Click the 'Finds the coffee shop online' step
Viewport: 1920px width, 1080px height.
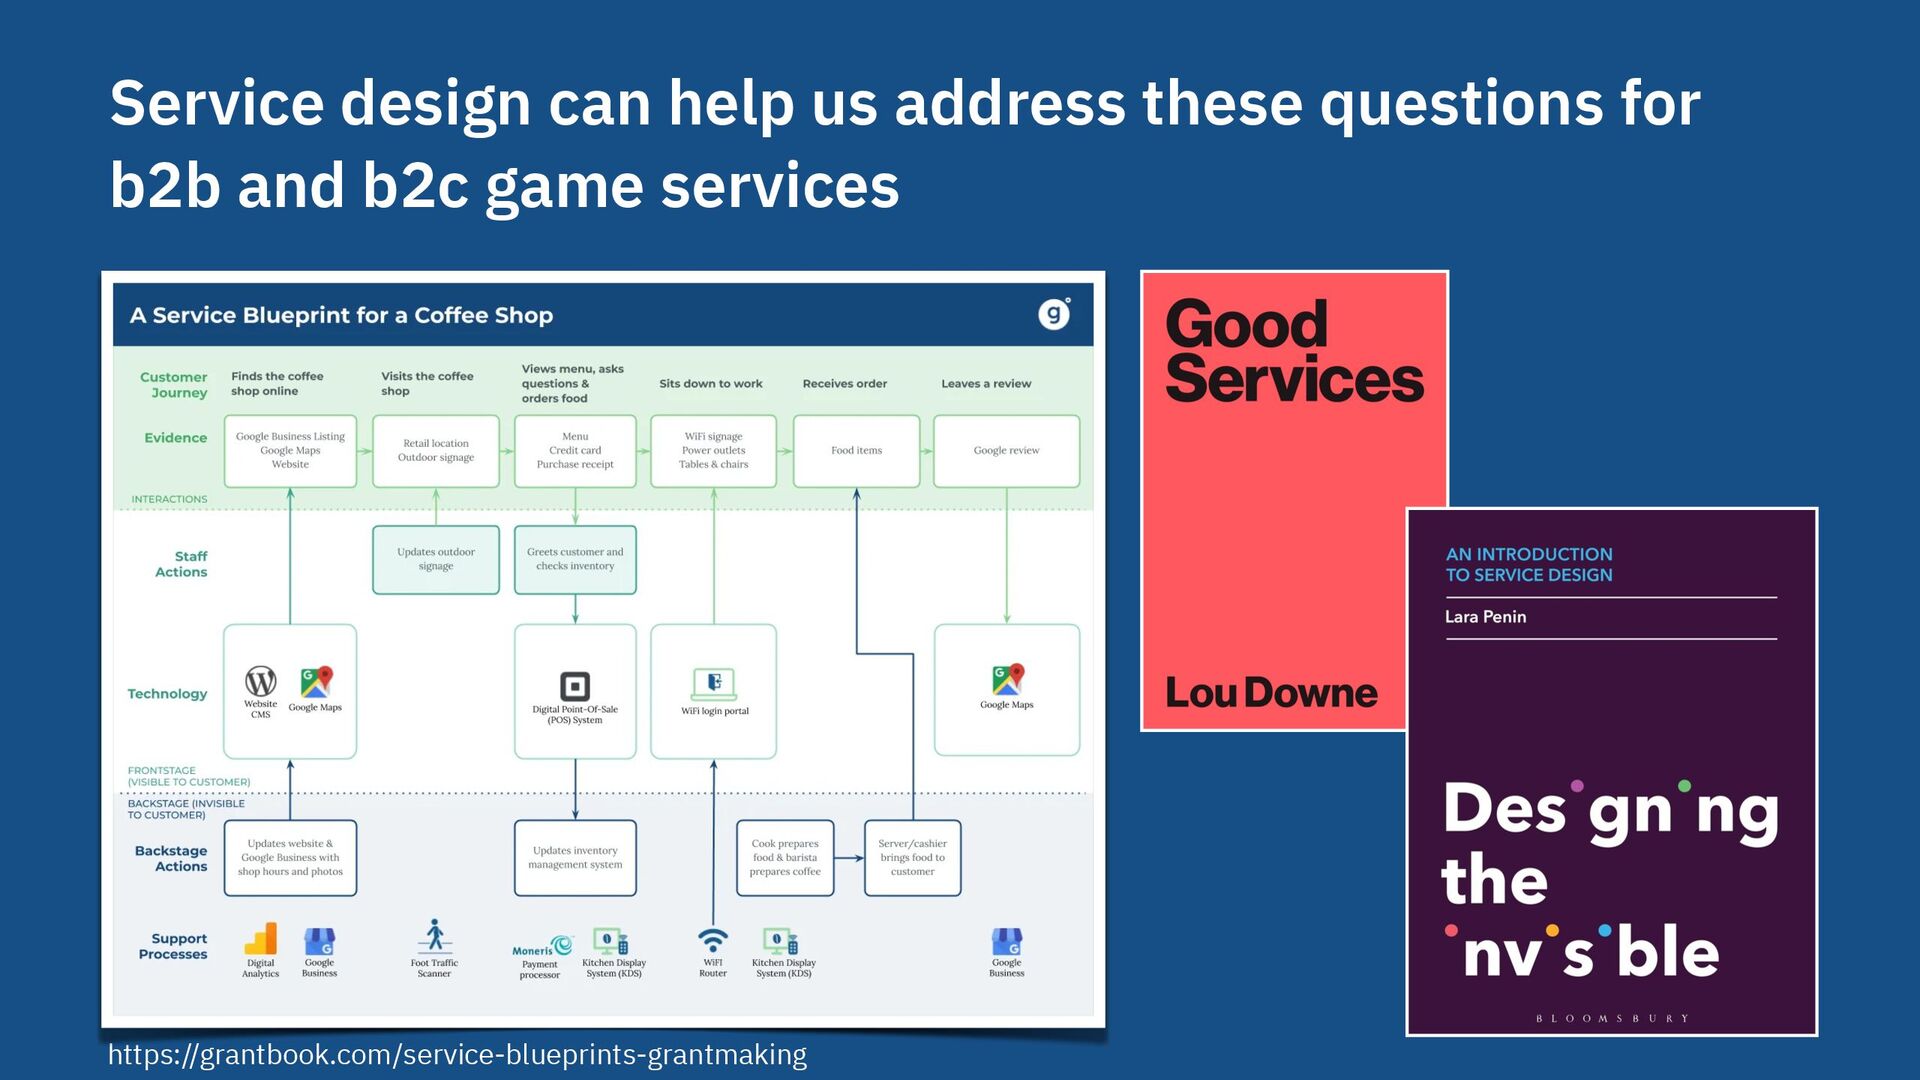pos(277,384)
